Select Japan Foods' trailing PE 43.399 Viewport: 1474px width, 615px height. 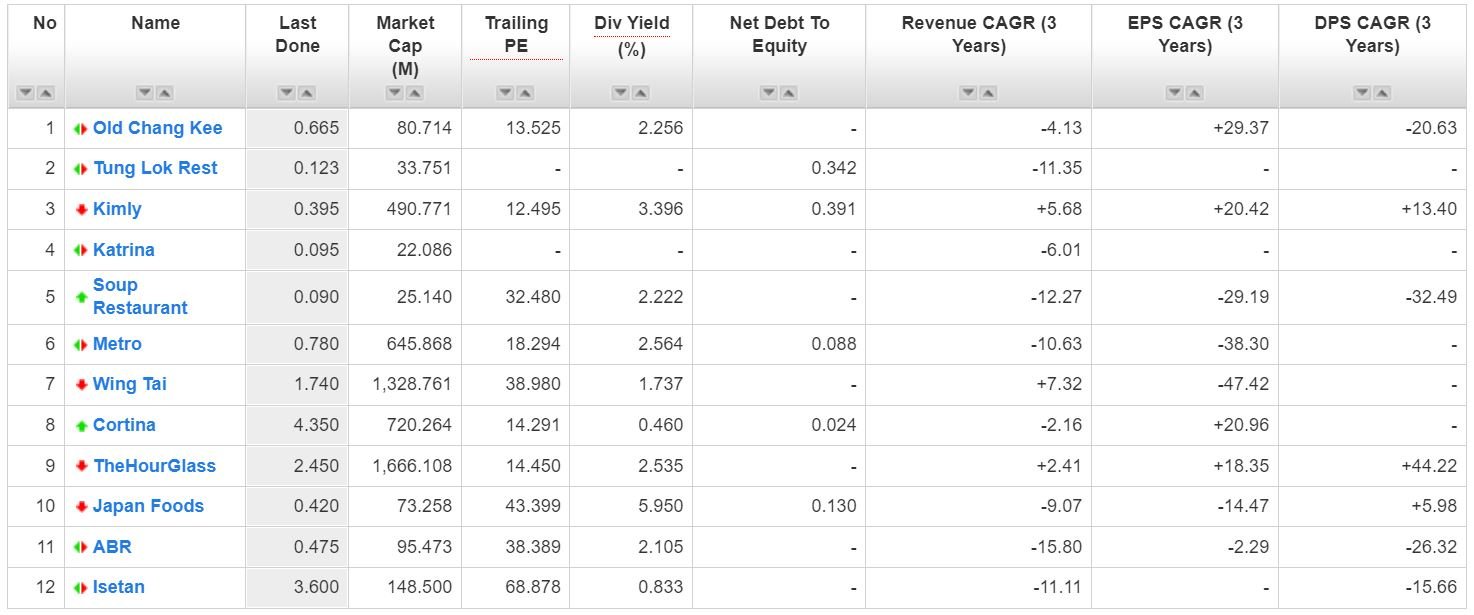pos(533,506)
